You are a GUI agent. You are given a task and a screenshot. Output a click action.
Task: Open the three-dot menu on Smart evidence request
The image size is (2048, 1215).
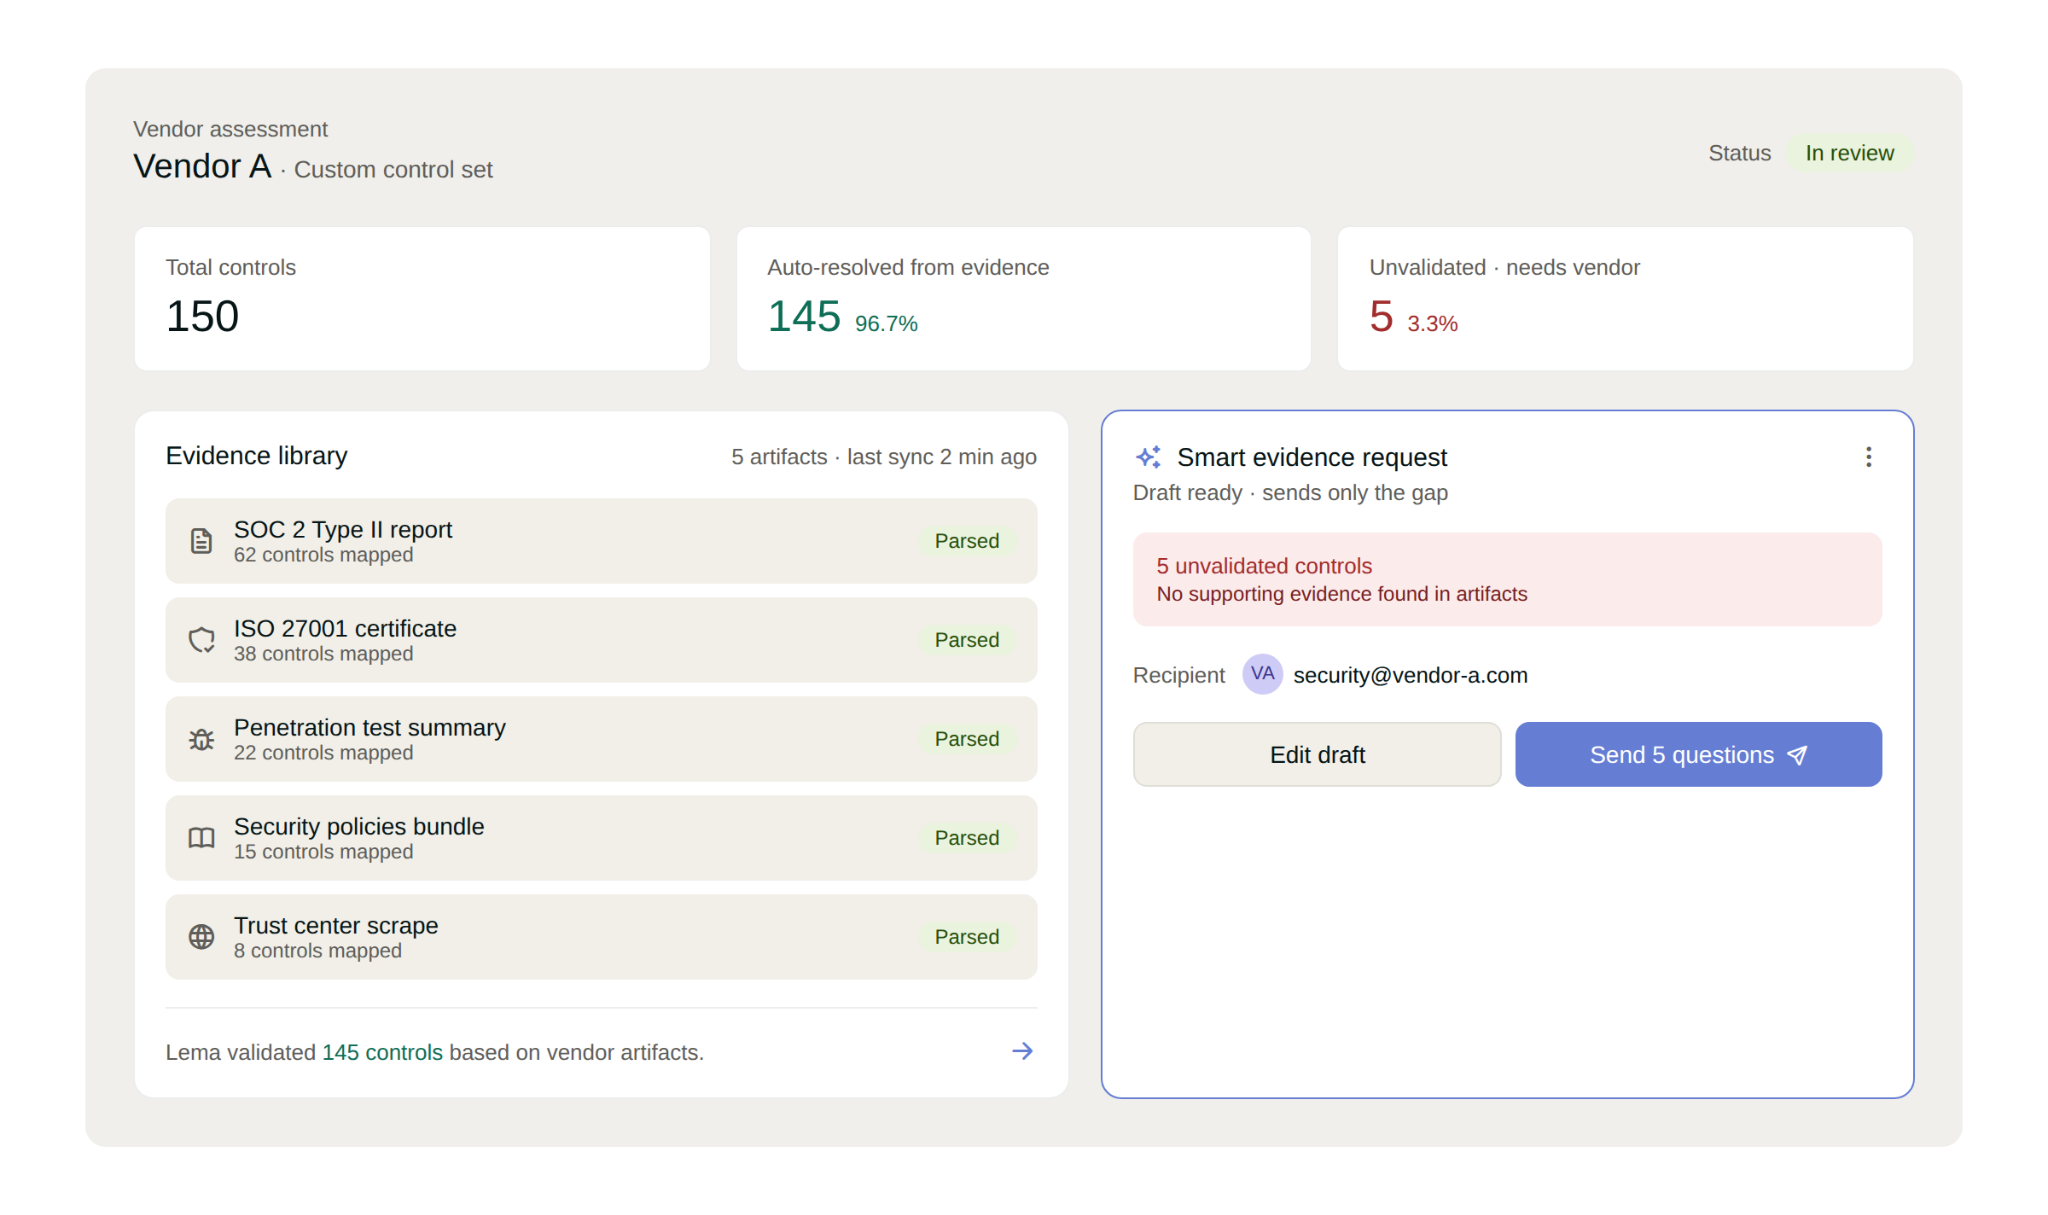(x=1868, y=457)
